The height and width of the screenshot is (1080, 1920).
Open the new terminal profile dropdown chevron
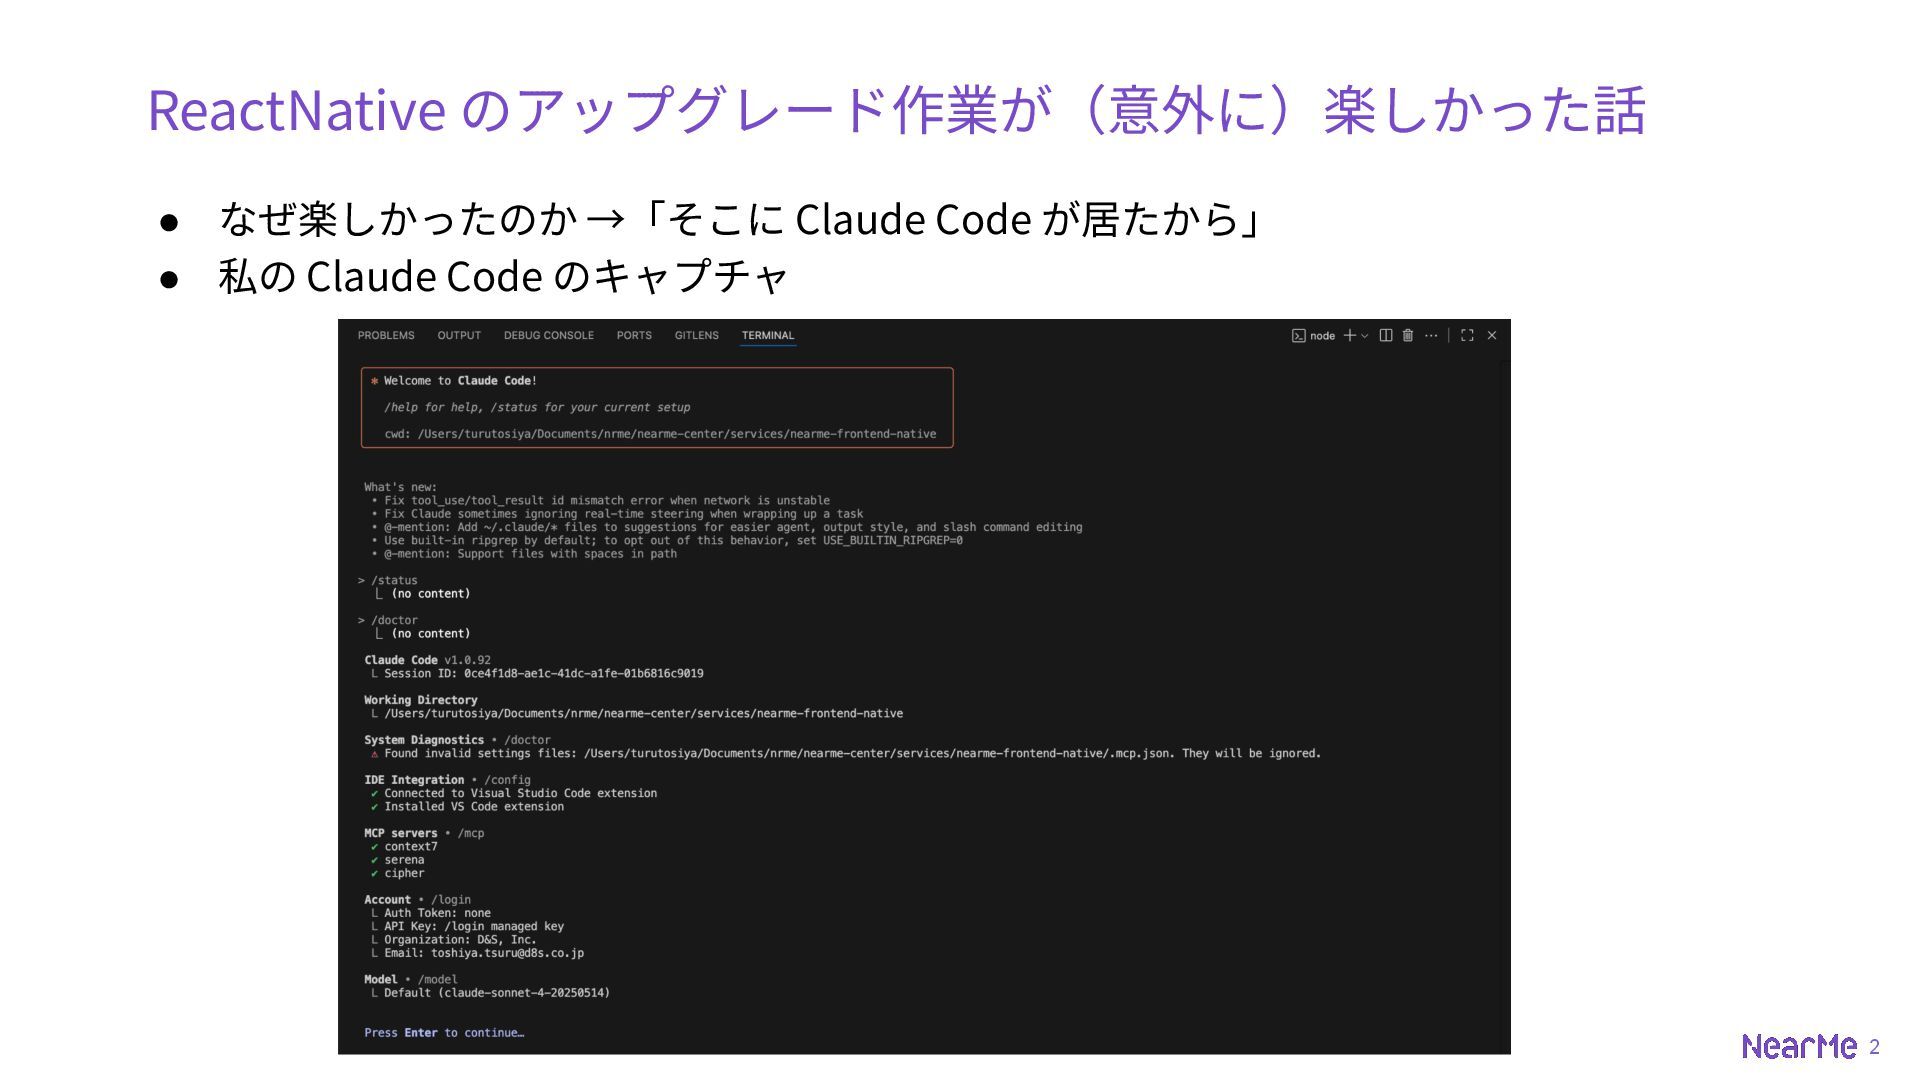[x=1365, y=336]
